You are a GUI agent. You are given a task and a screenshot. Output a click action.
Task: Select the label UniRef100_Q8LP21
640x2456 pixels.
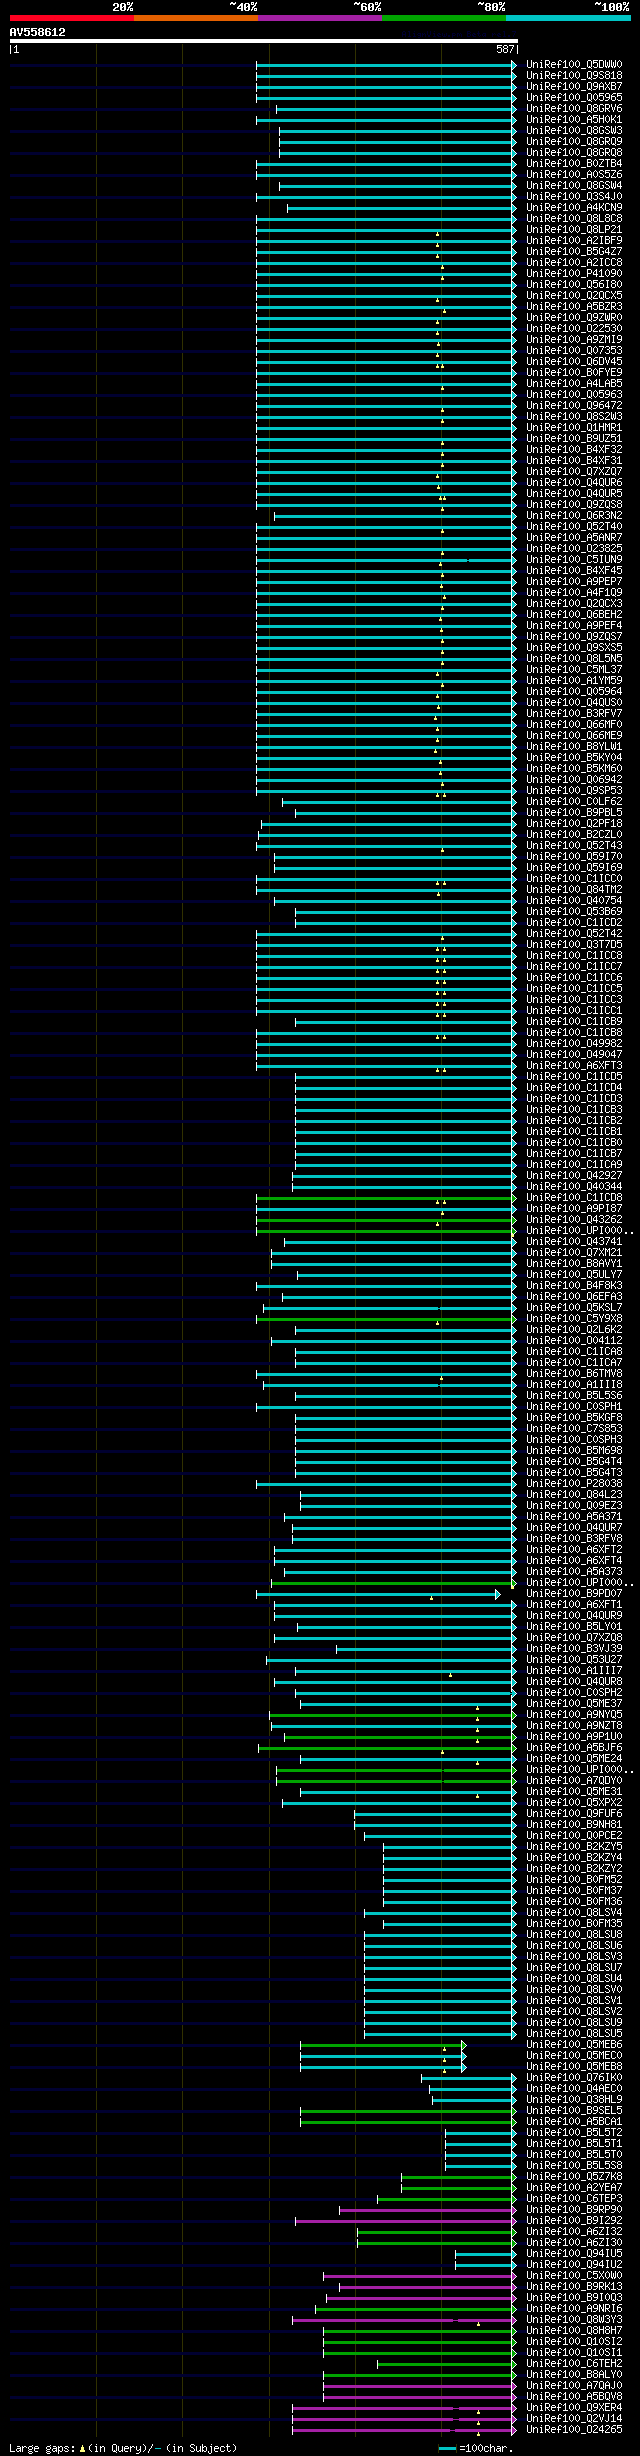[x=574, y=230]
